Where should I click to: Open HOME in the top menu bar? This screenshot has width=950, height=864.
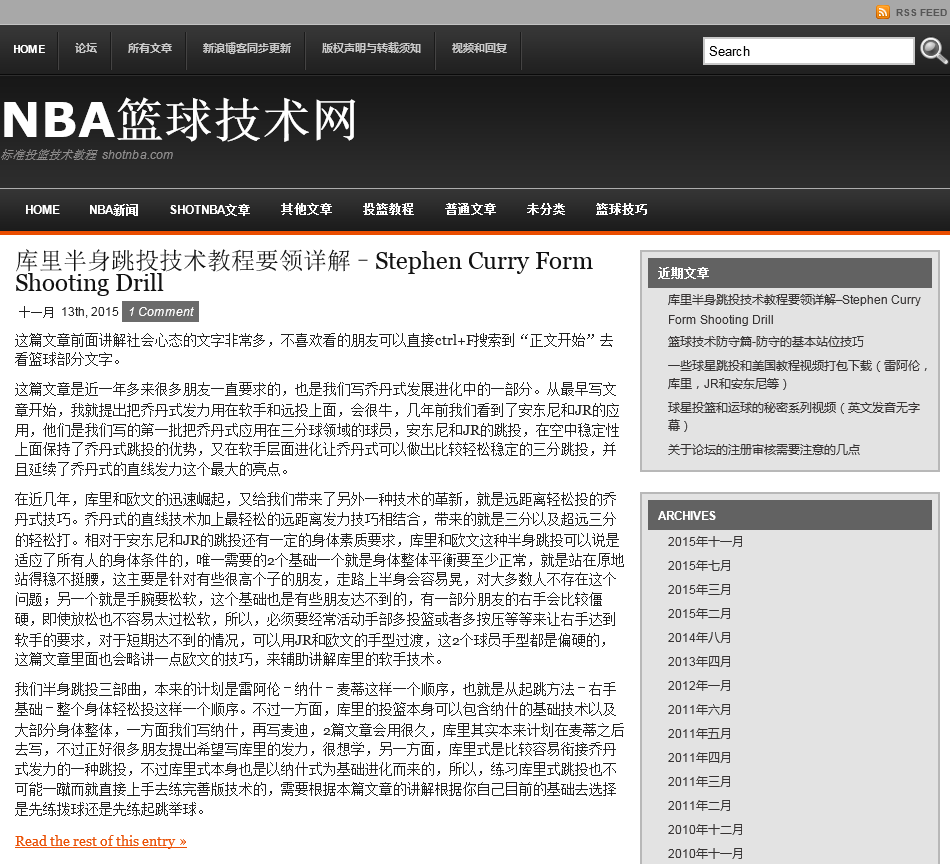click(29, 49)
